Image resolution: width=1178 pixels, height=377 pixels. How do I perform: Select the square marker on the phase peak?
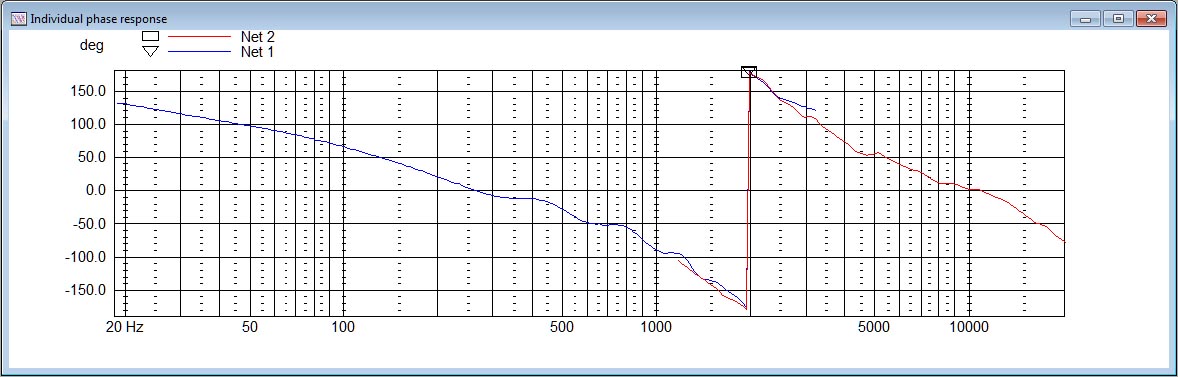(748, 72)
